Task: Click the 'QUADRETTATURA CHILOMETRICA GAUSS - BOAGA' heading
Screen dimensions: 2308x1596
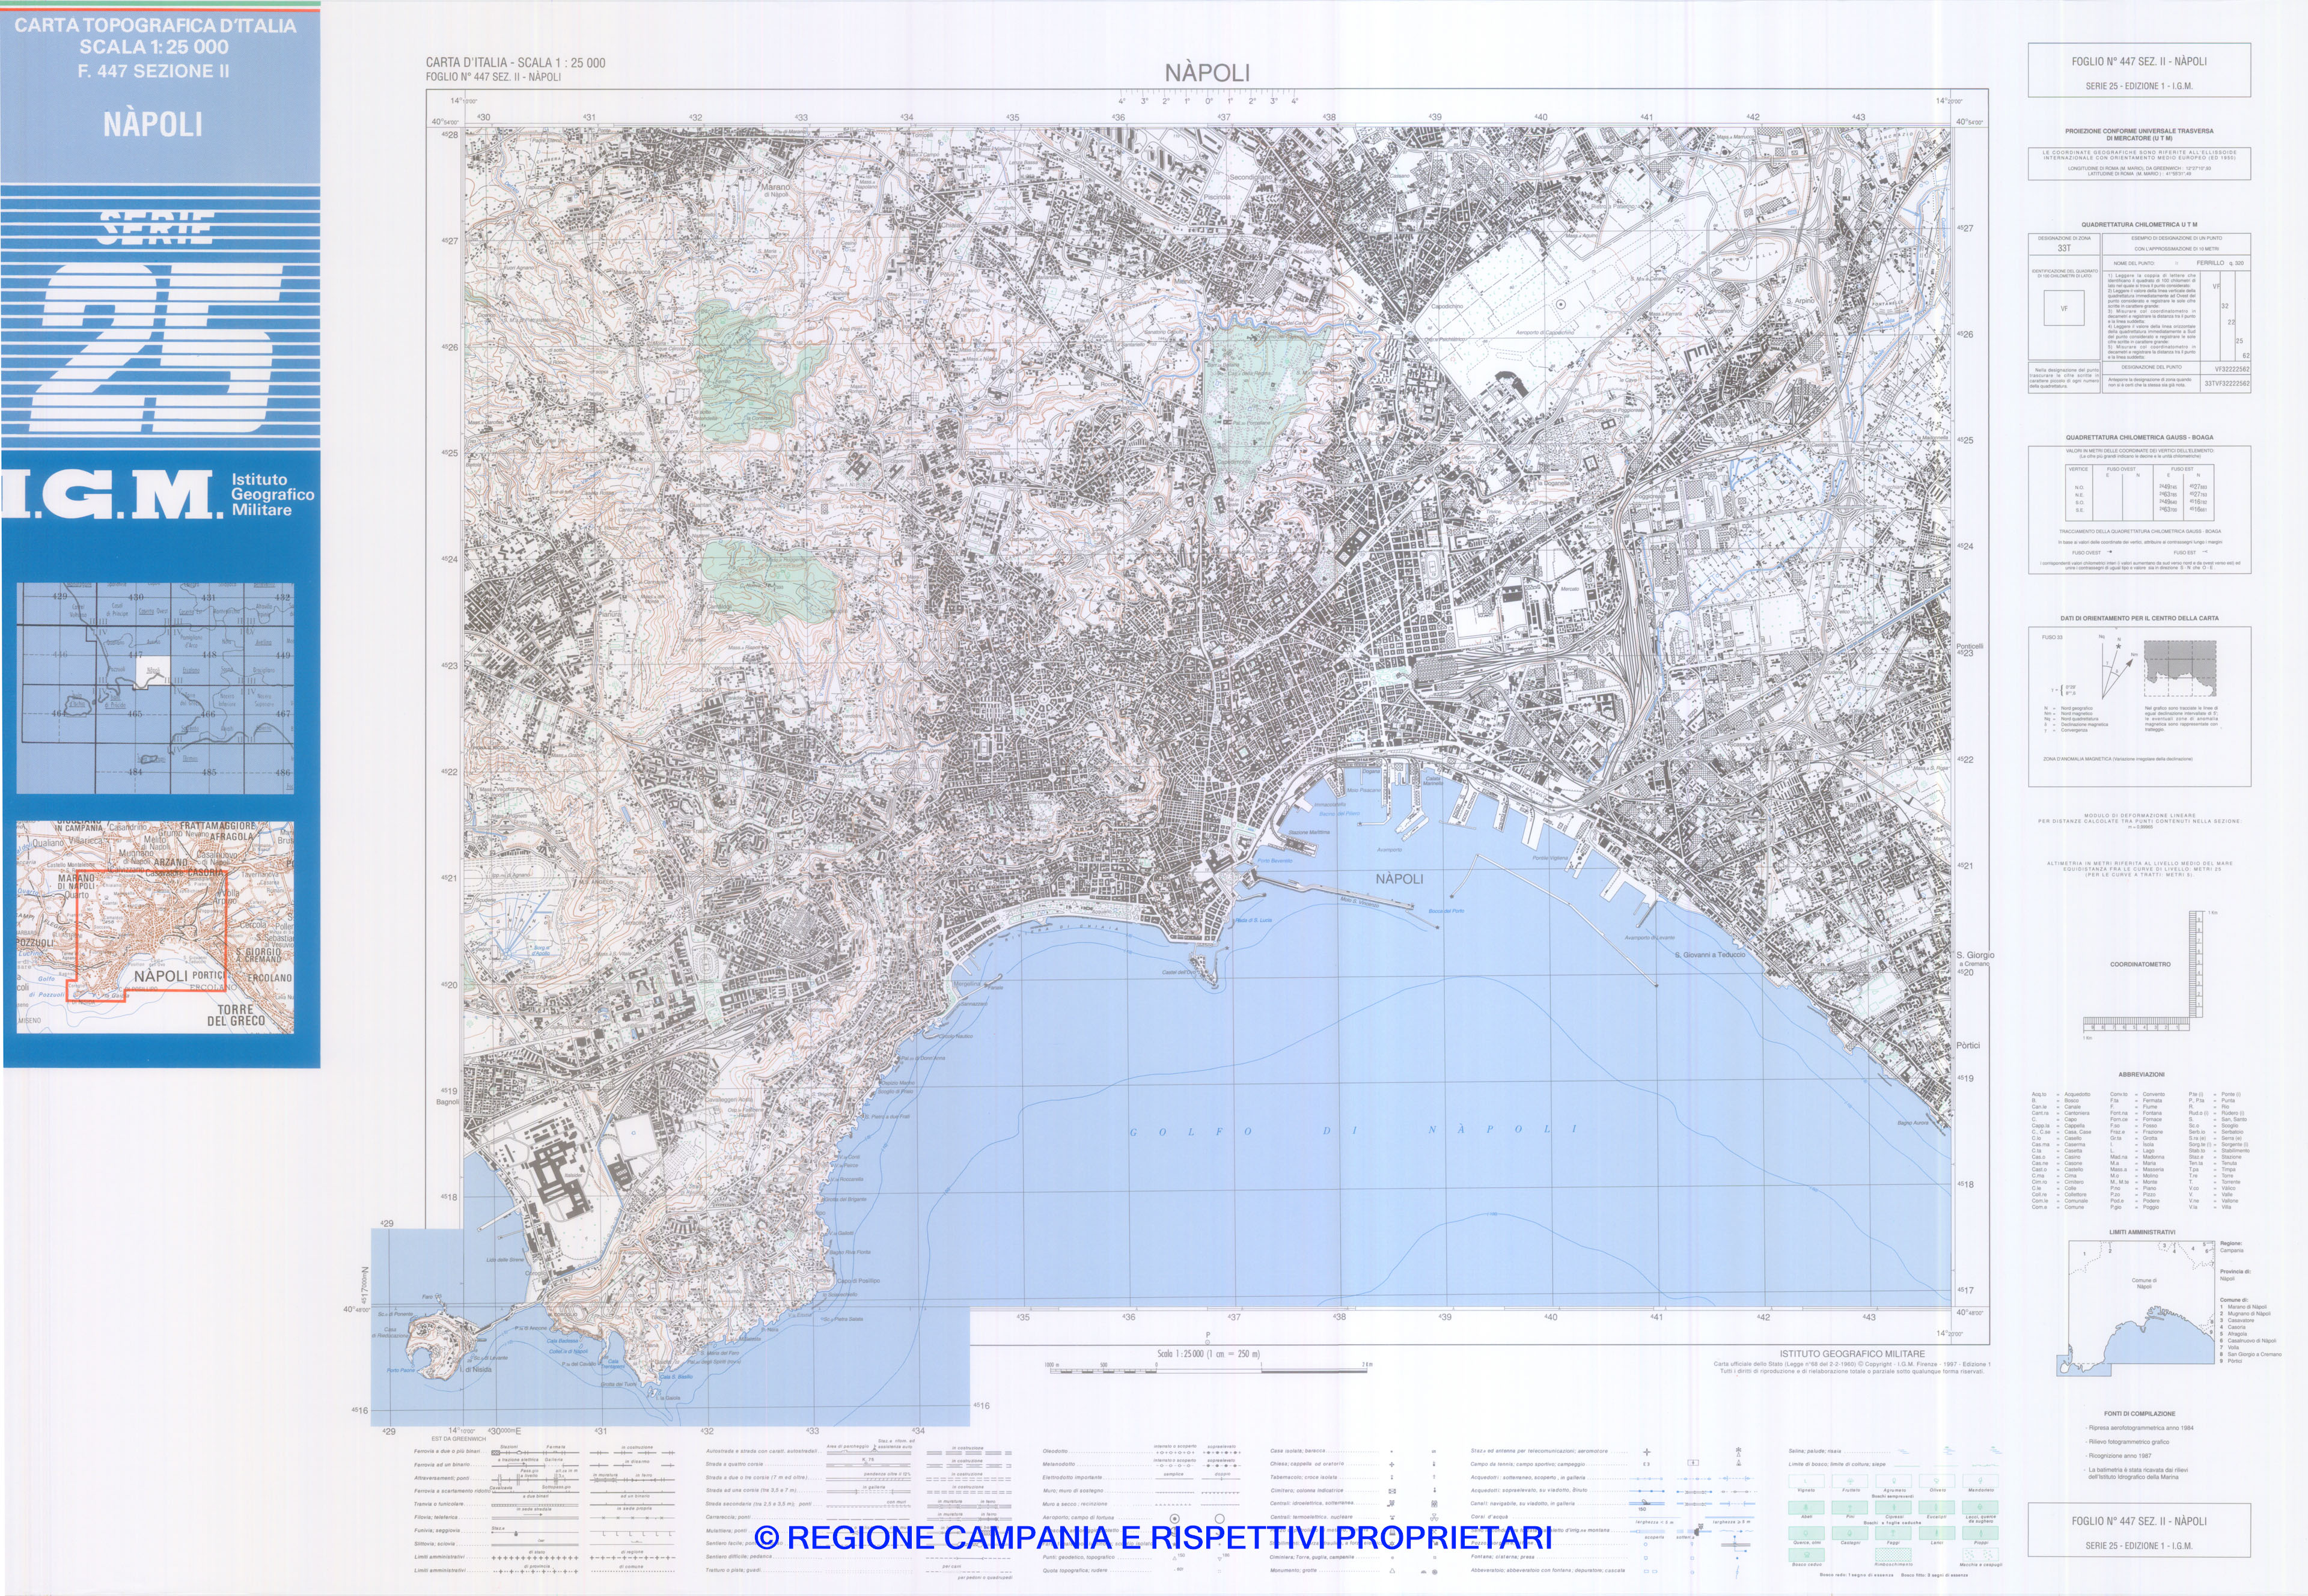Action: pyautogui.click(x=2139, y=438)
